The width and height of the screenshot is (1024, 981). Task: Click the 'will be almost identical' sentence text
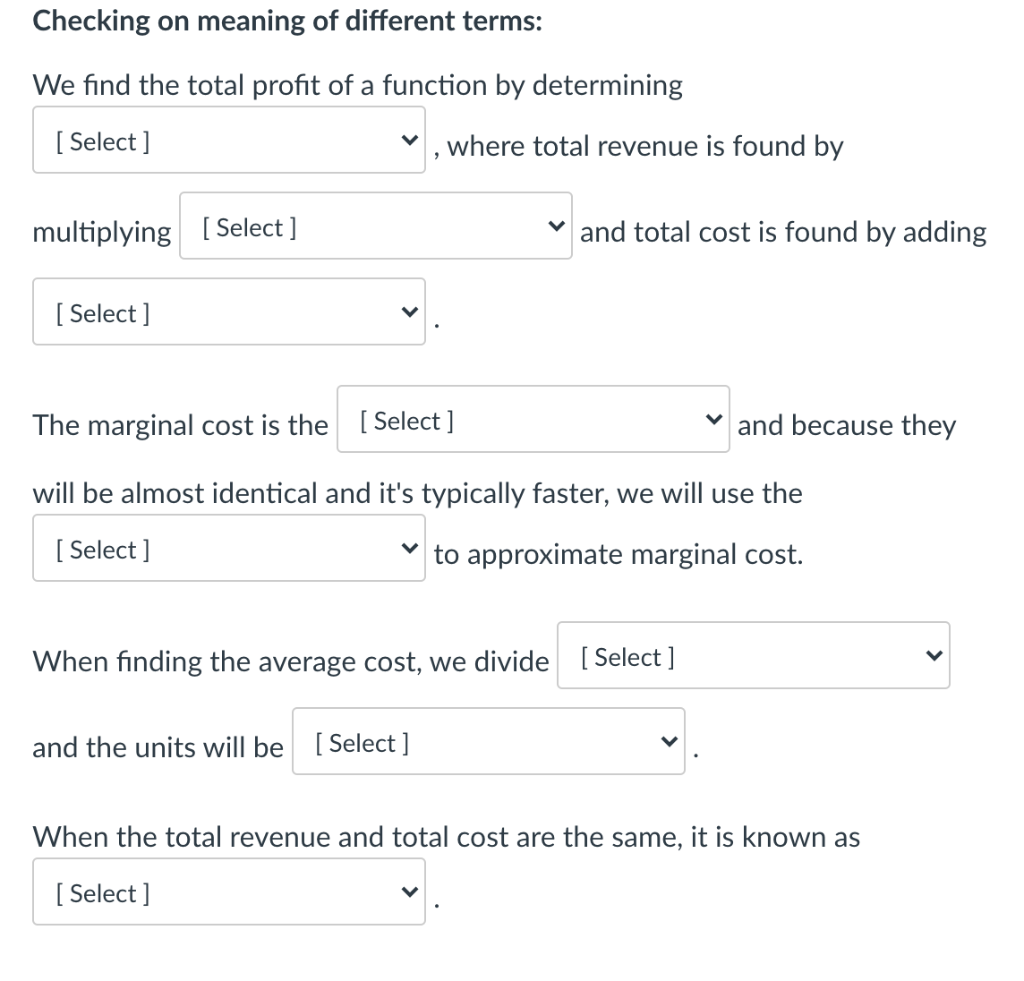(x=418, y=494)
